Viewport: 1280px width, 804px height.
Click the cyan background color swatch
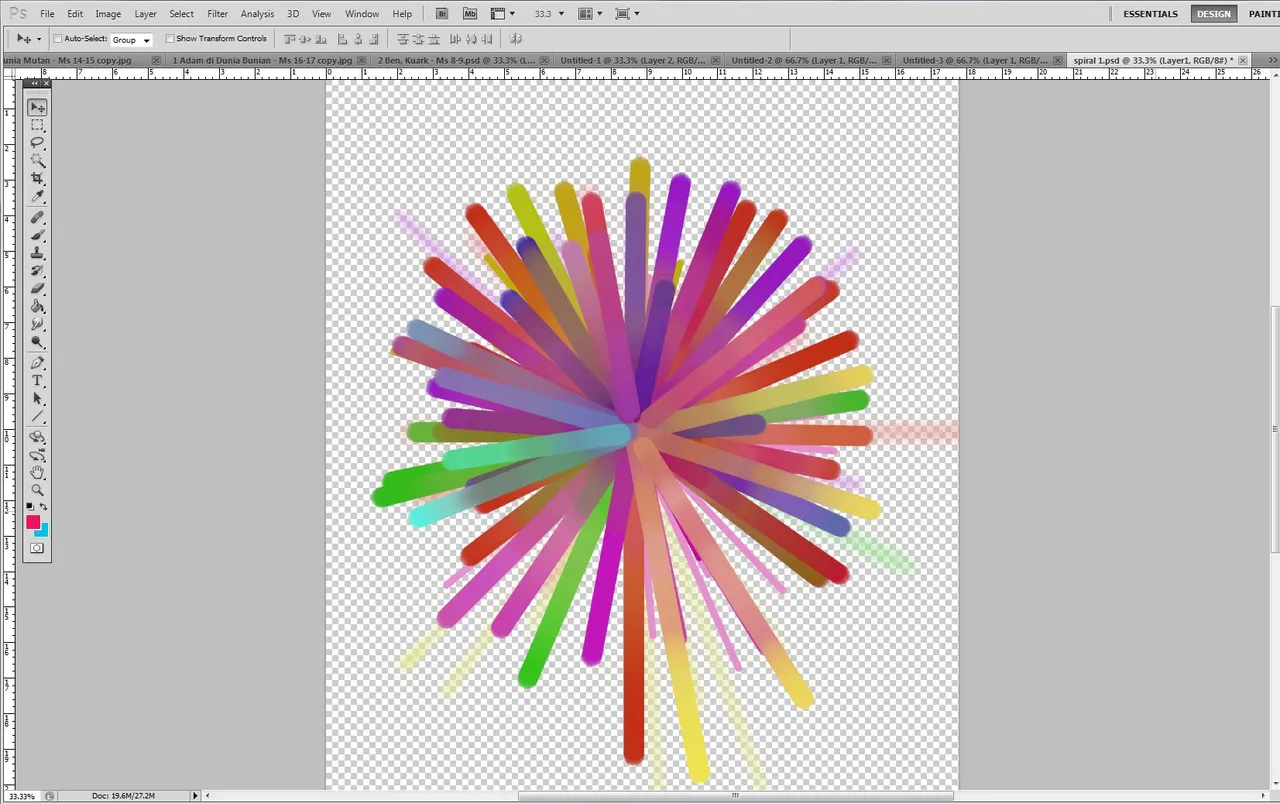click(x=43, y=531)
